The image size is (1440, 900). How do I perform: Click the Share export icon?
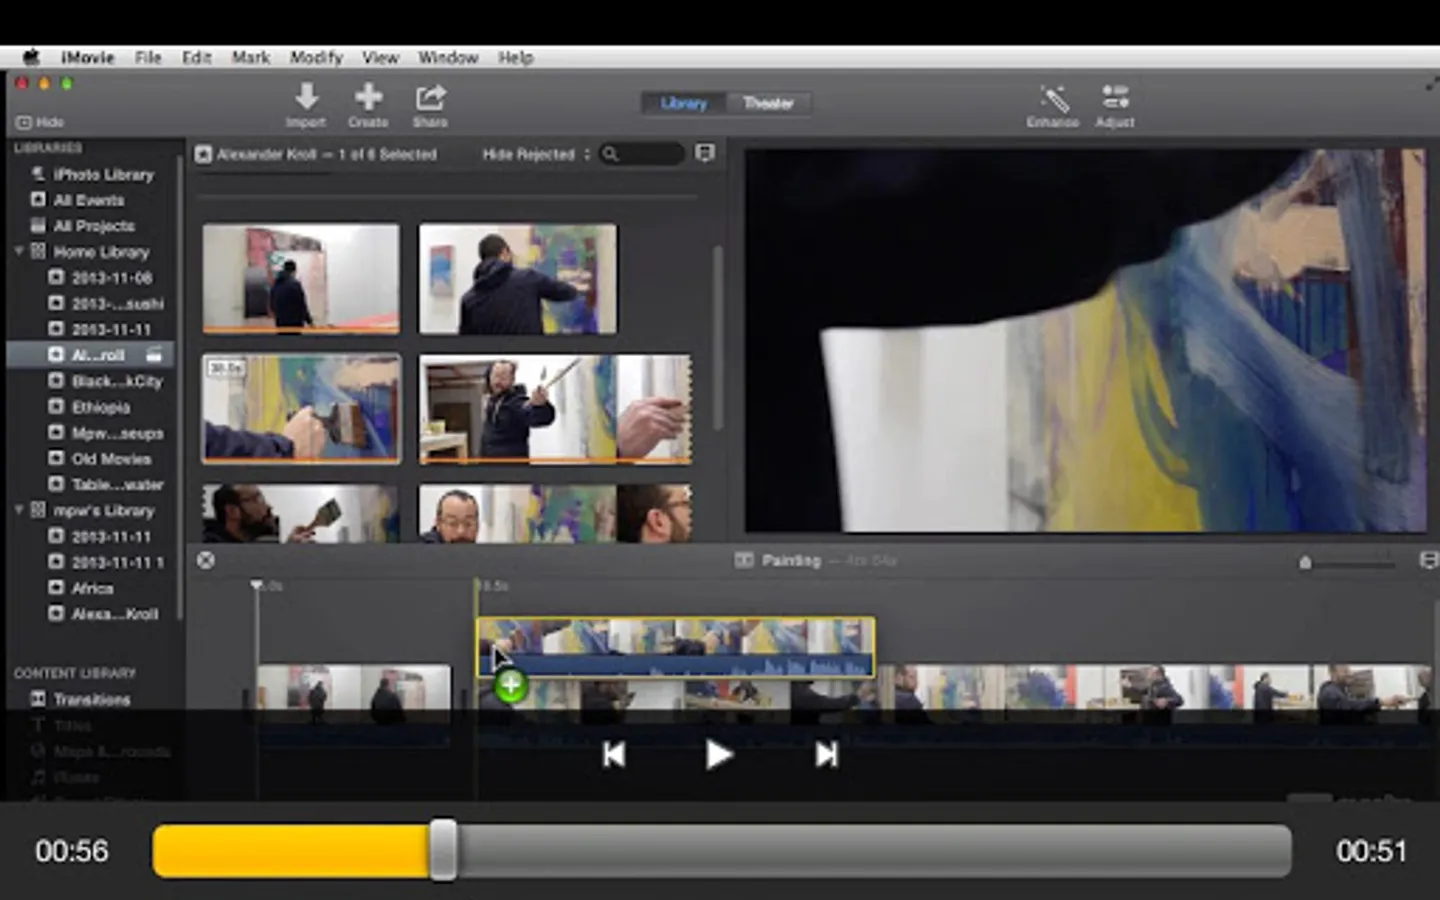[x=430, y=97]
